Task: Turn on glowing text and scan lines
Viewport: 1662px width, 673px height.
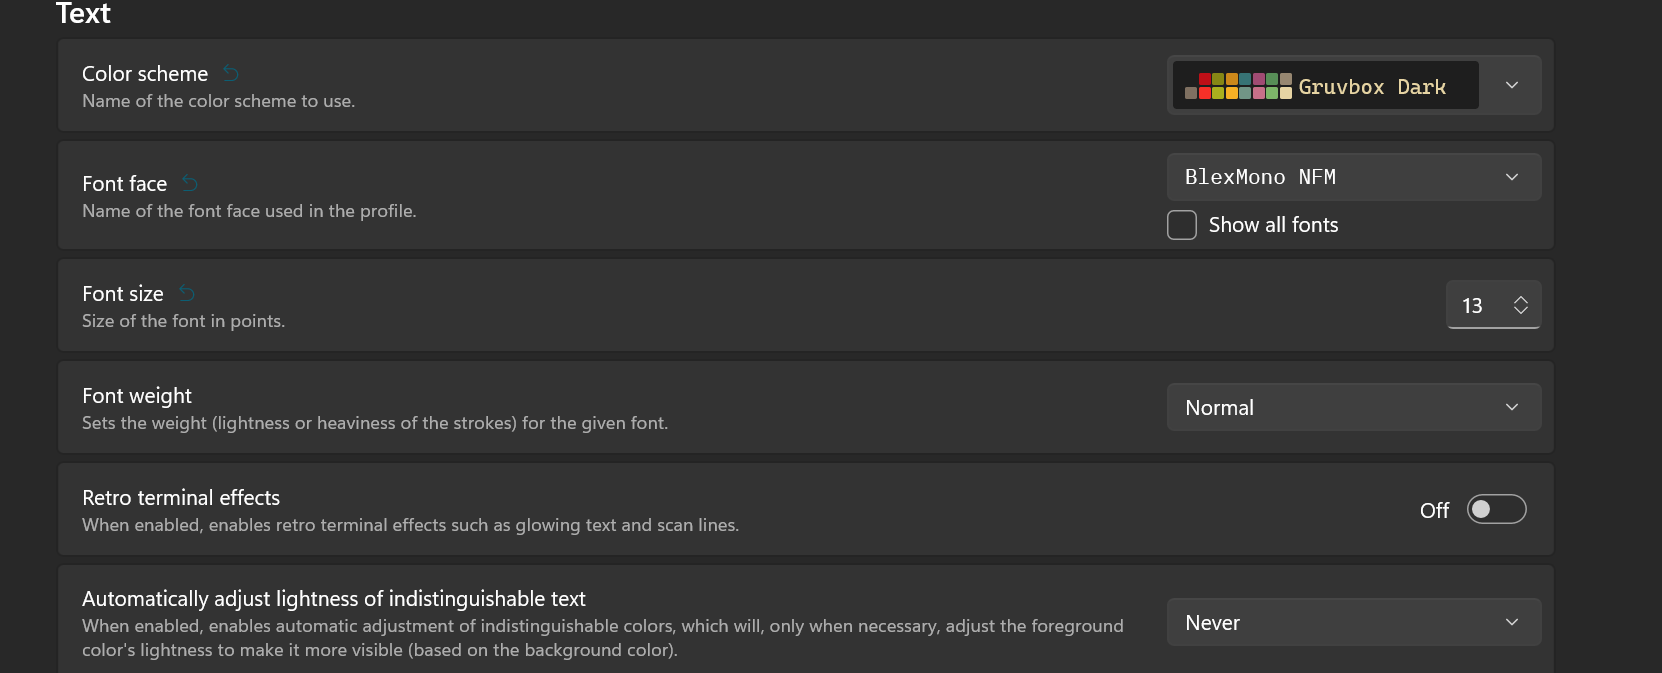Action: 1497,509
